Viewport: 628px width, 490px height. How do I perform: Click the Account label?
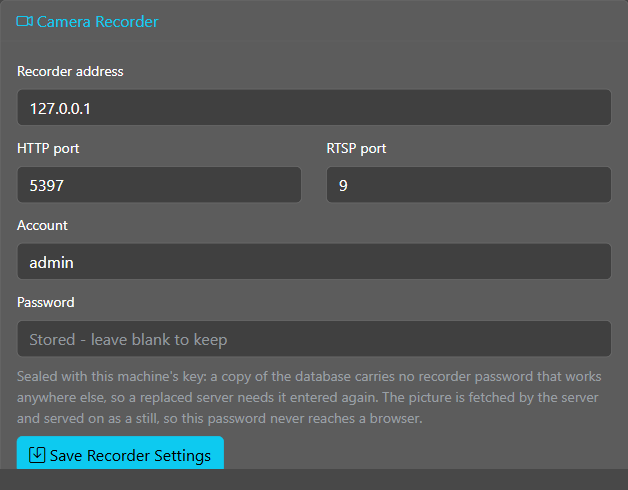pos(42,225)
